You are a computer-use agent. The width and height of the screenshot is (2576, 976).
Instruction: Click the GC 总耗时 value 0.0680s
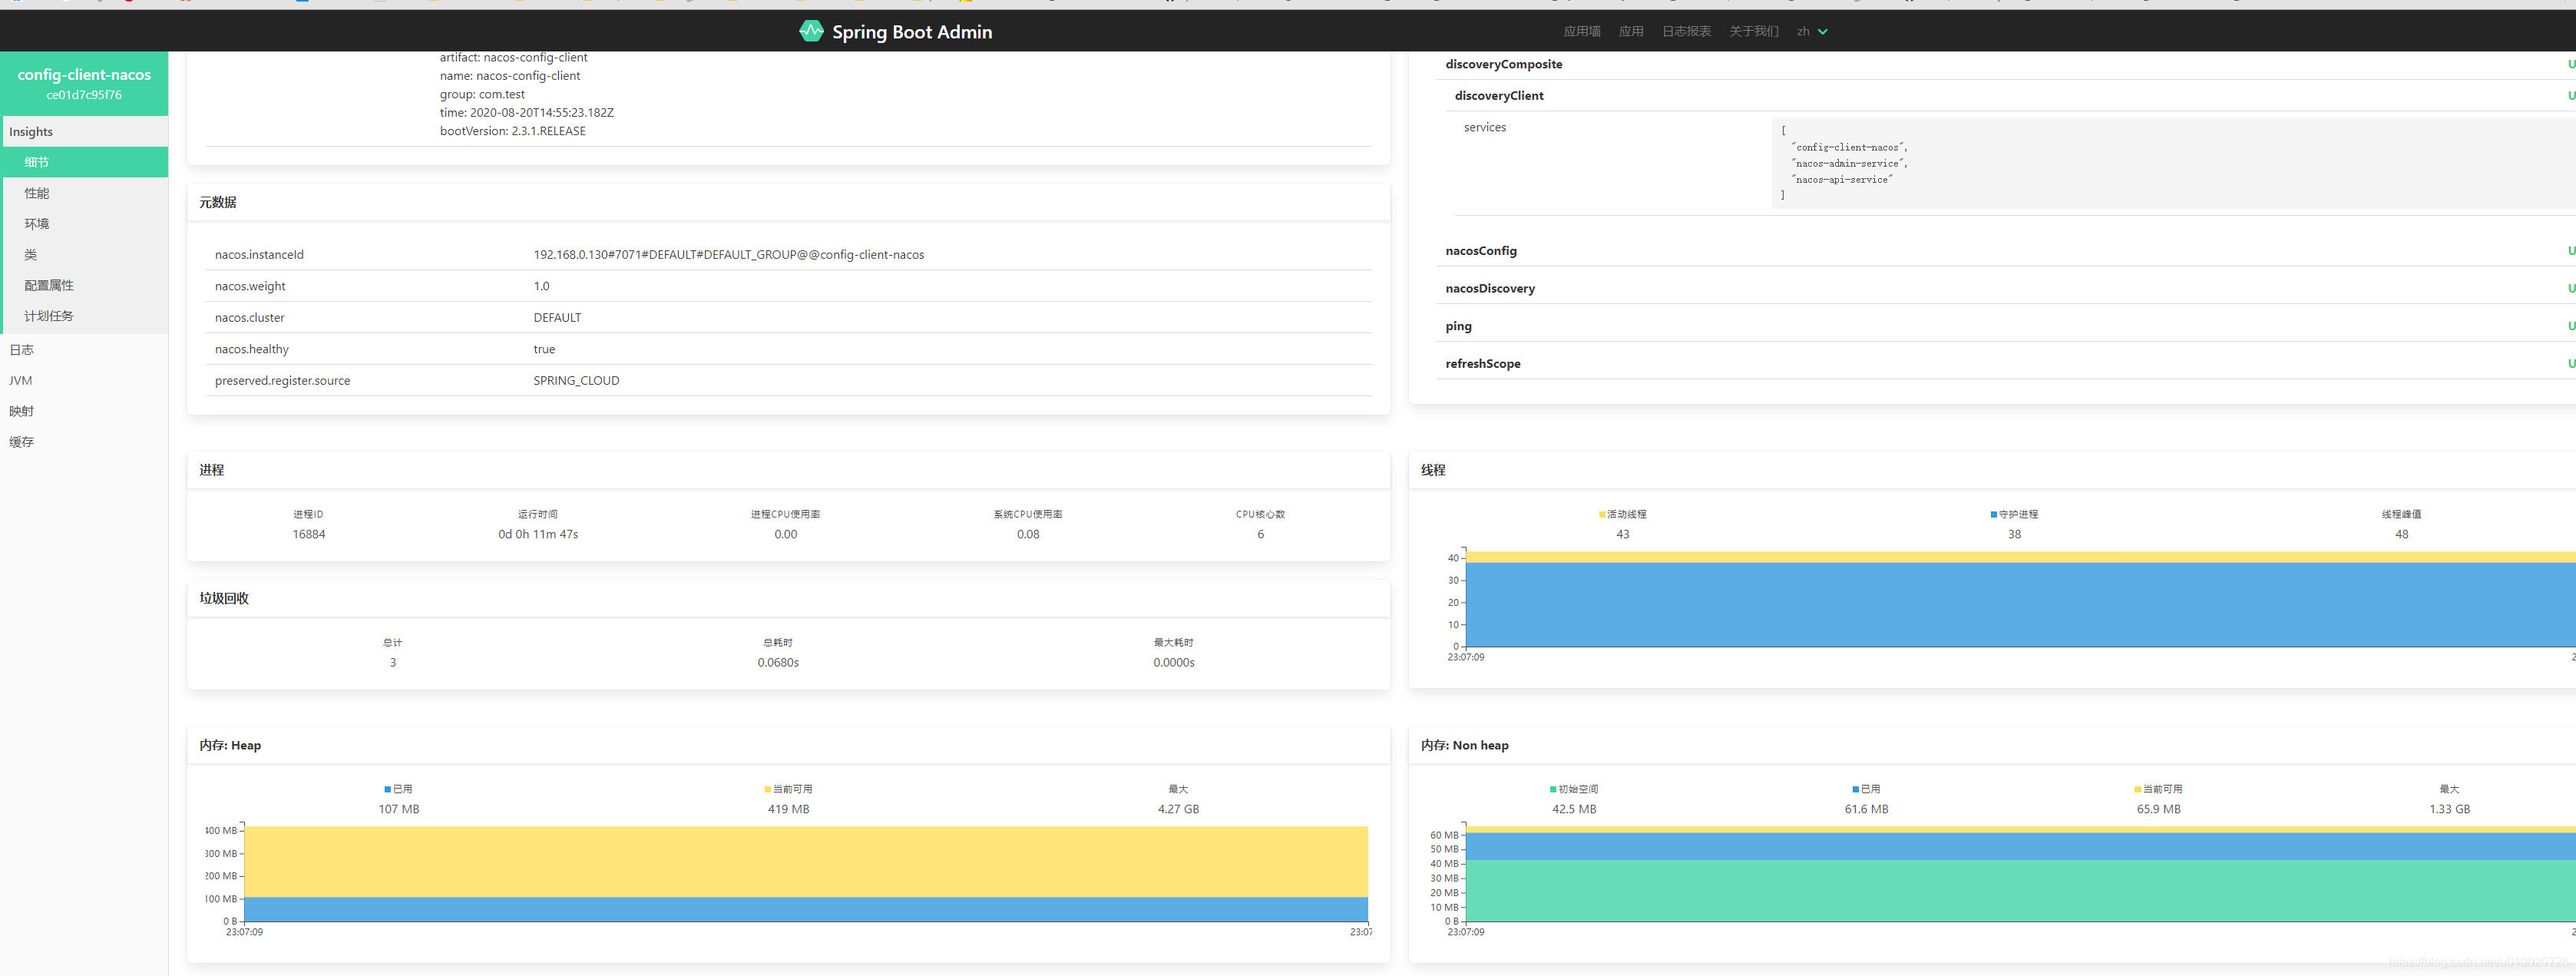tap(778, 663)
